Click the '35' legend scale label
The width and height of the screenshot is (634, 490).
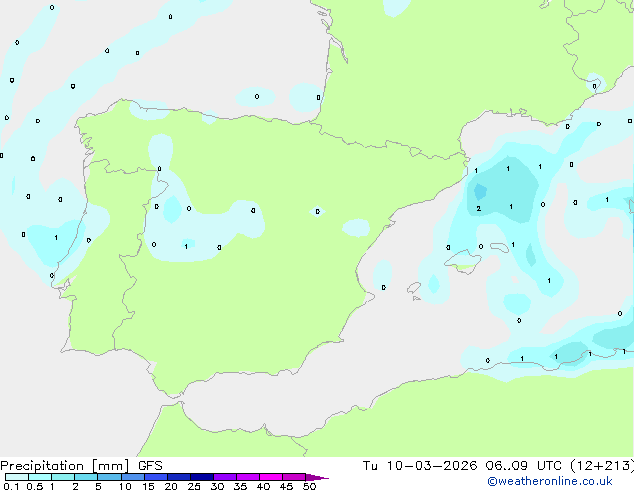[240, 486]
